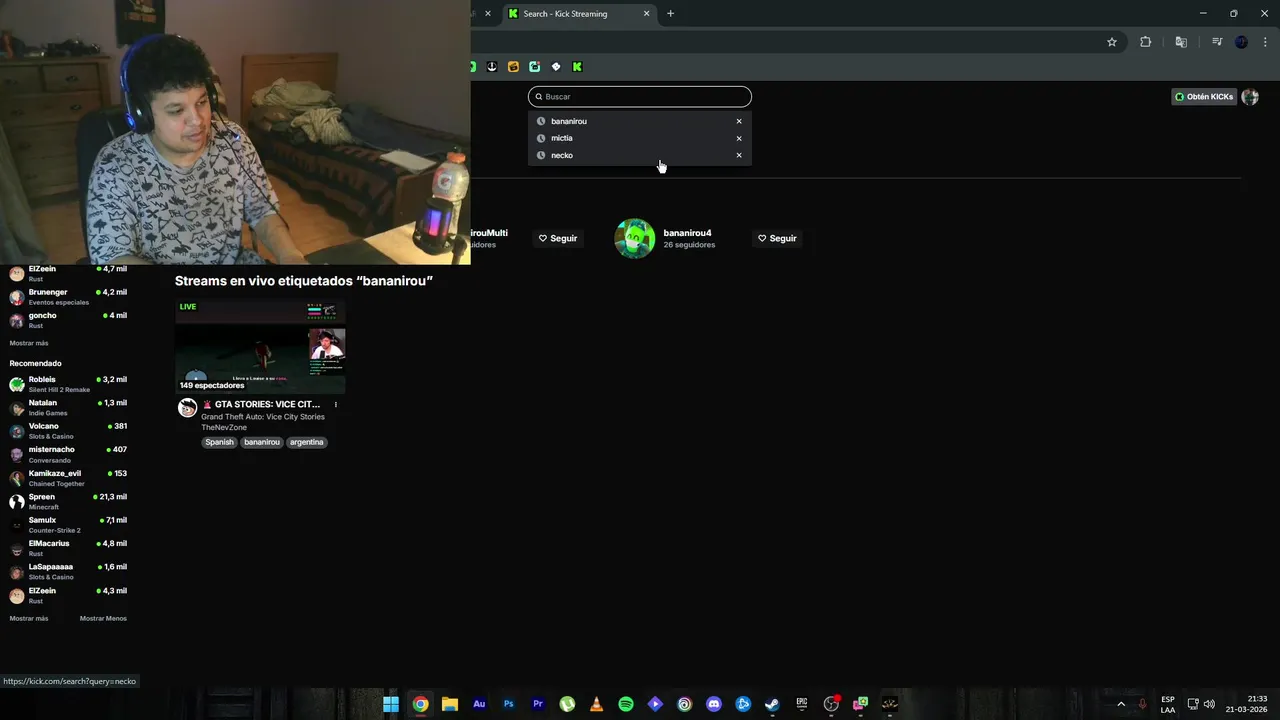Open the Chrome extensions puzzle icon

1145,42
